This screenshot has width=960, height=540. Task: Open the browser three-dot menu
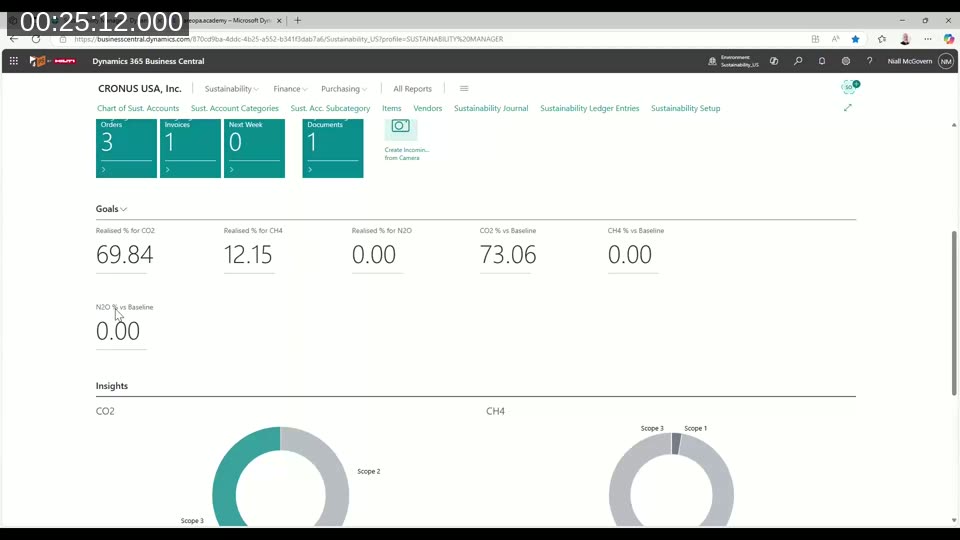coord(928,39)
